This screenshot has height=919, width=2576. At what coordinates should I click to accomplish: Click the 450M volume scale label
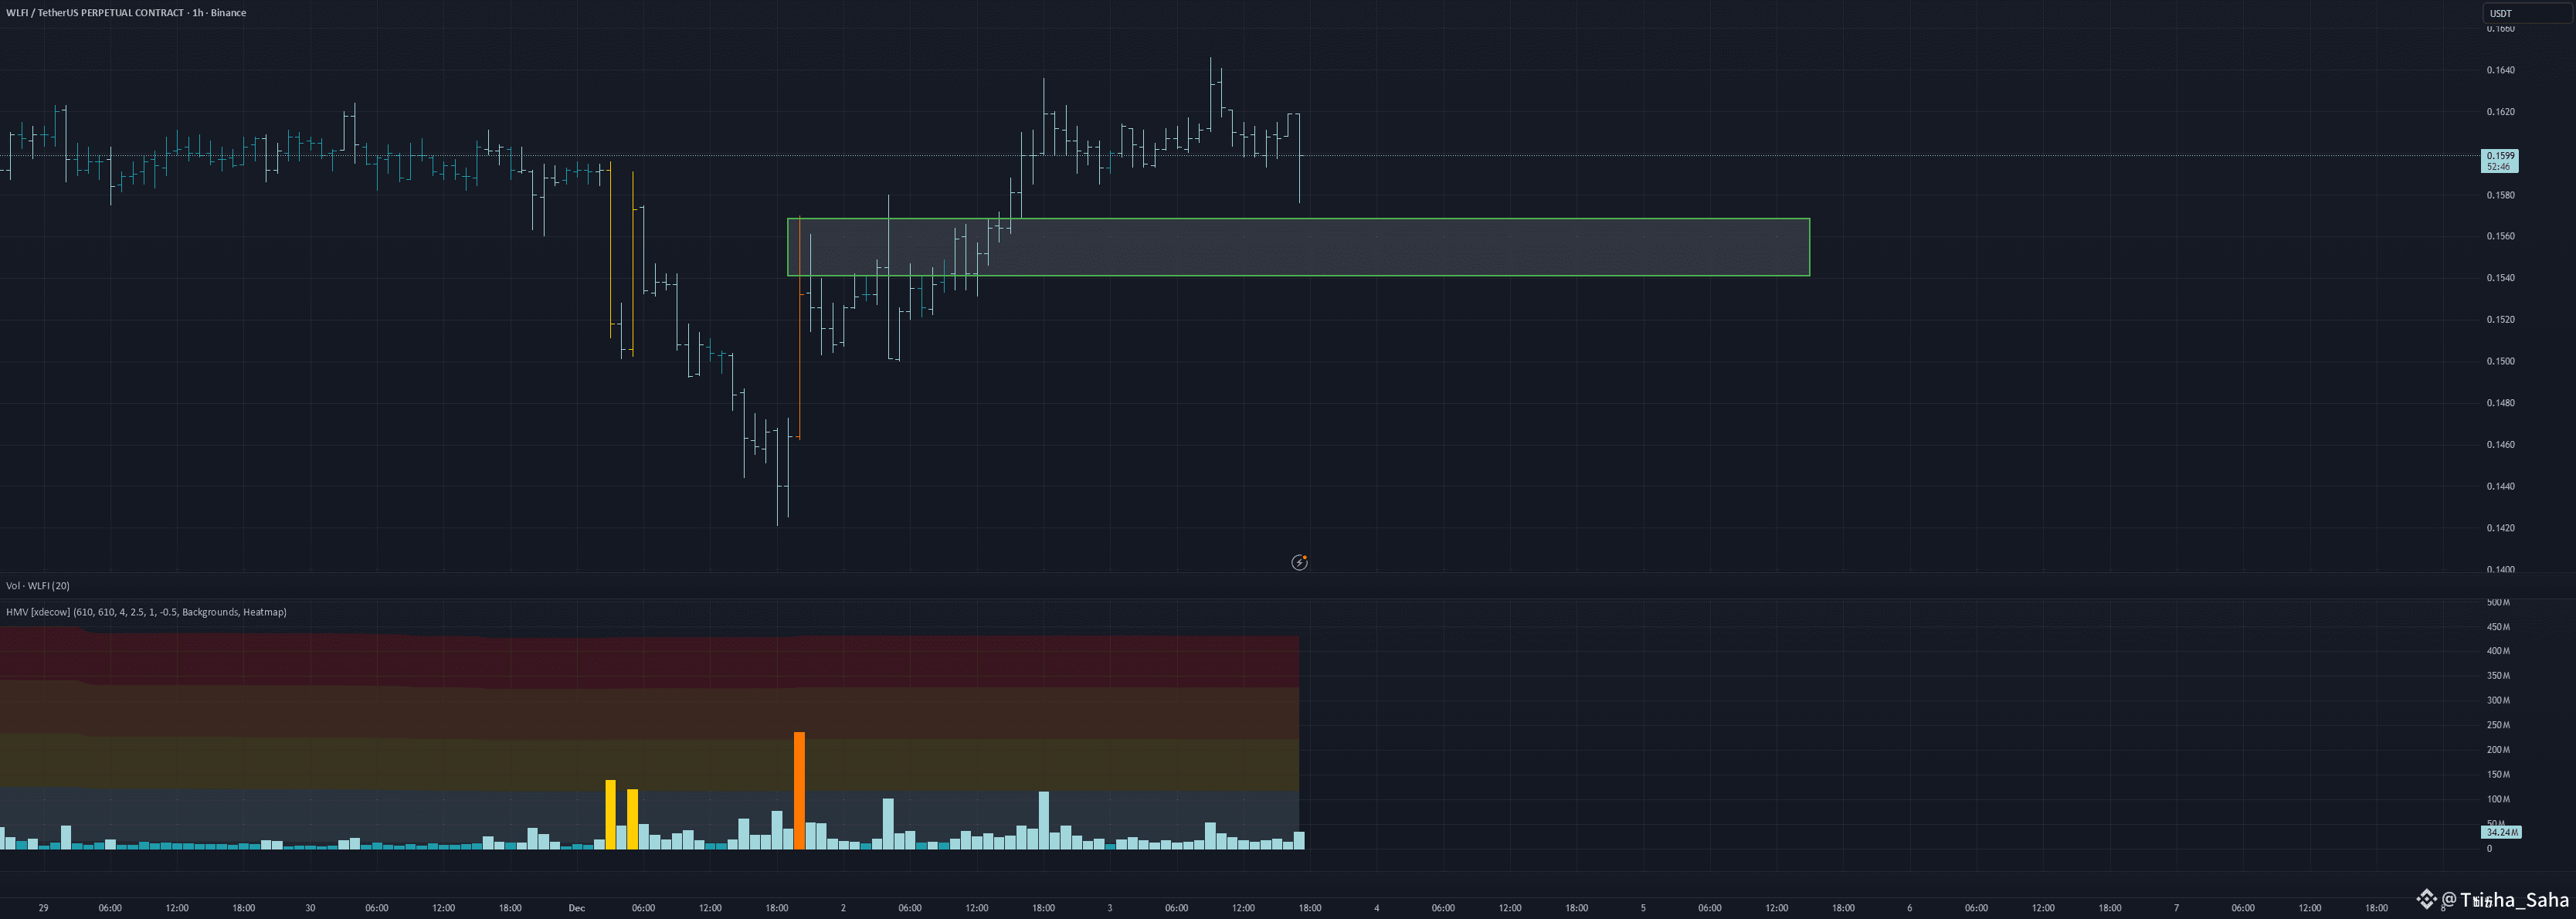(x=2497, y=627)
